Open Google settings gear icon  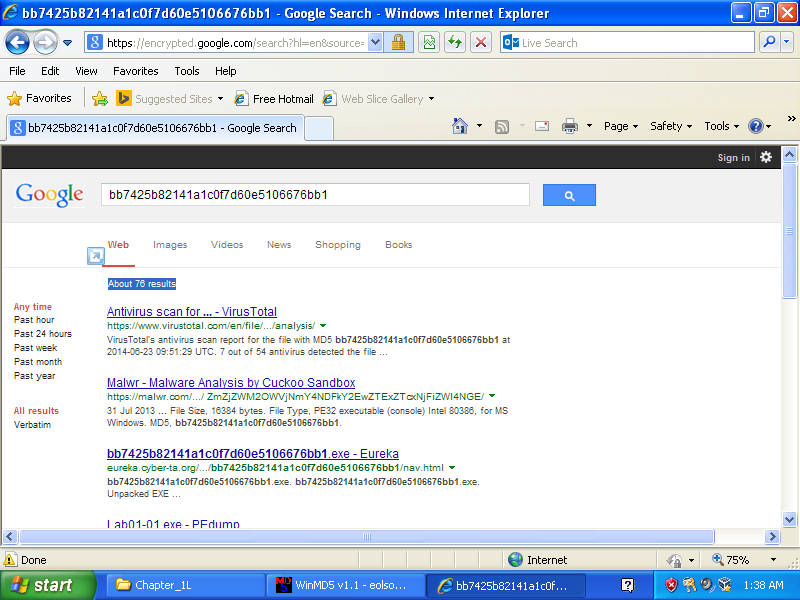[x=766, y=157]
